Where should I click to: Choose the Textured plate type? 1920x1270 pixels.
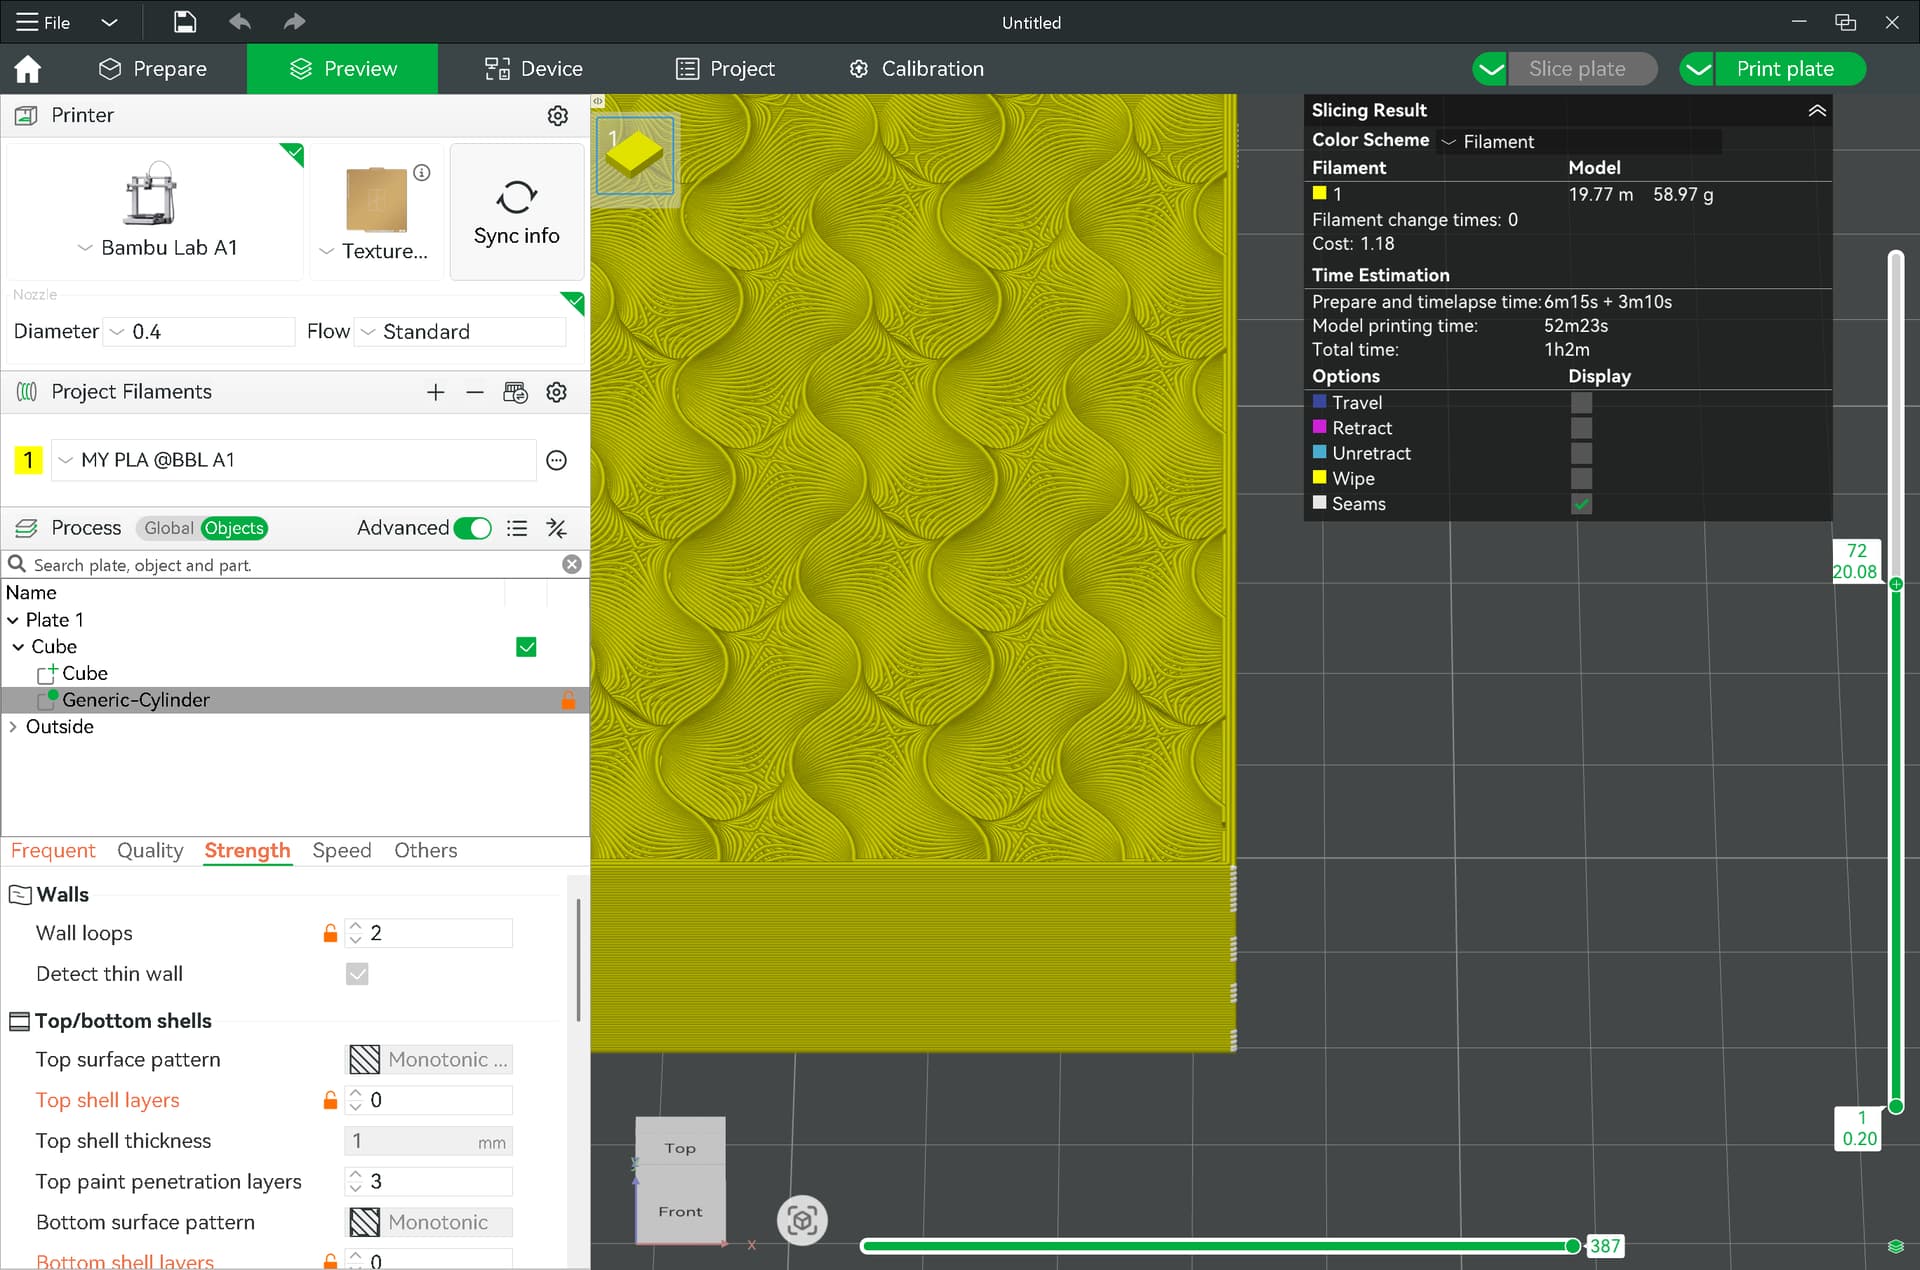376,211
